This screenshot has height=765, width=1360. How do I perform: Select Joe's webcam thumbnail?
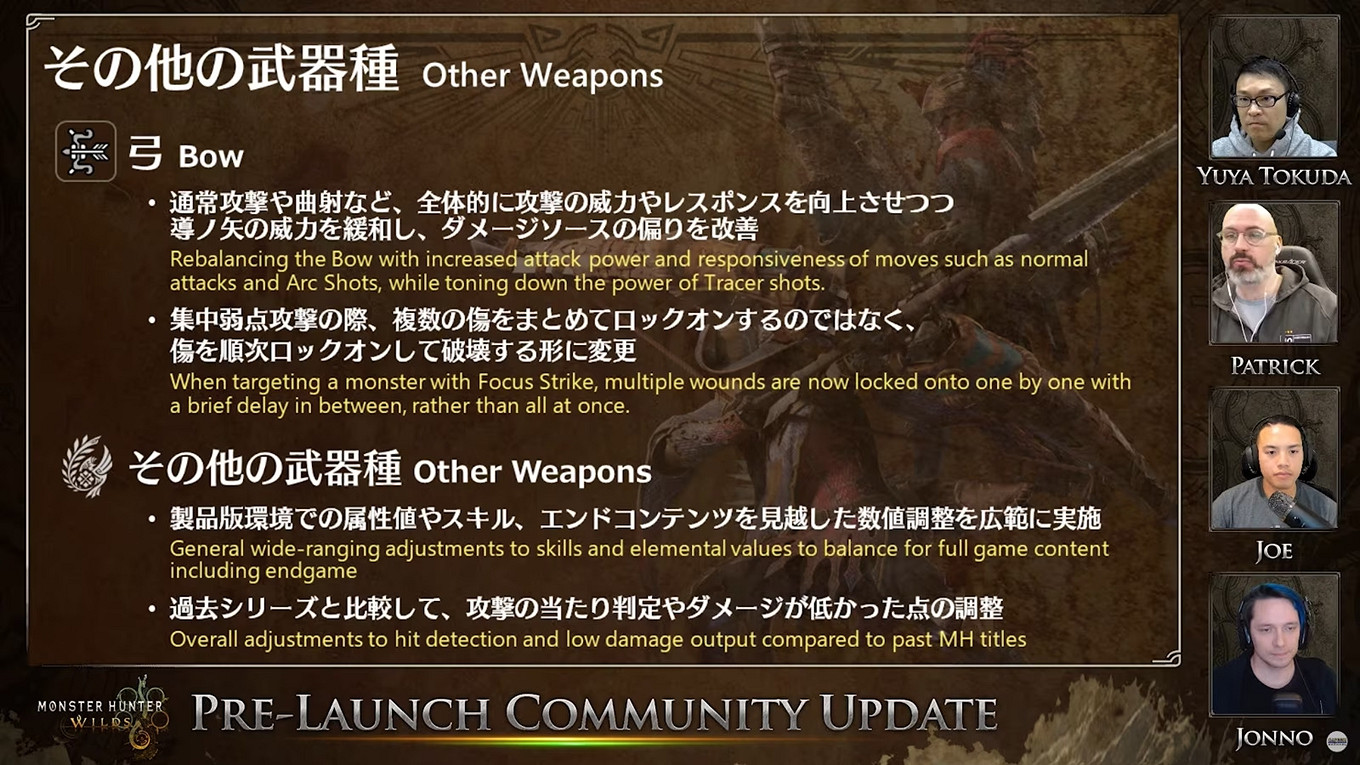tap(1275, 459)
